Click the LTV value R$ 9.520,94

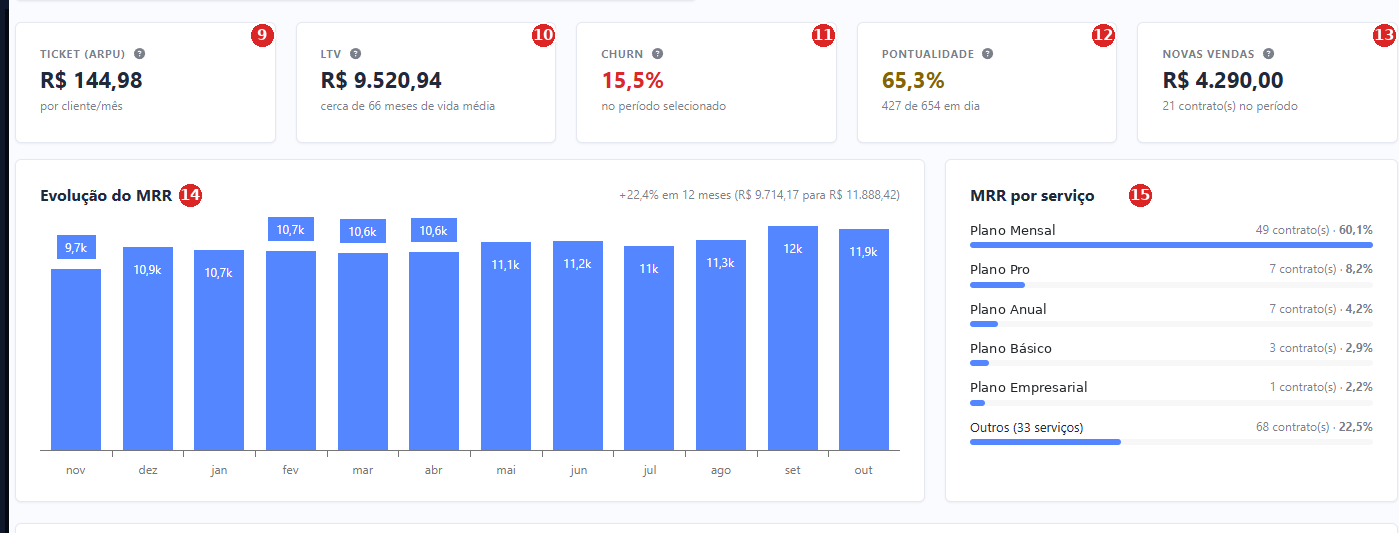click(x=381, y=80)
